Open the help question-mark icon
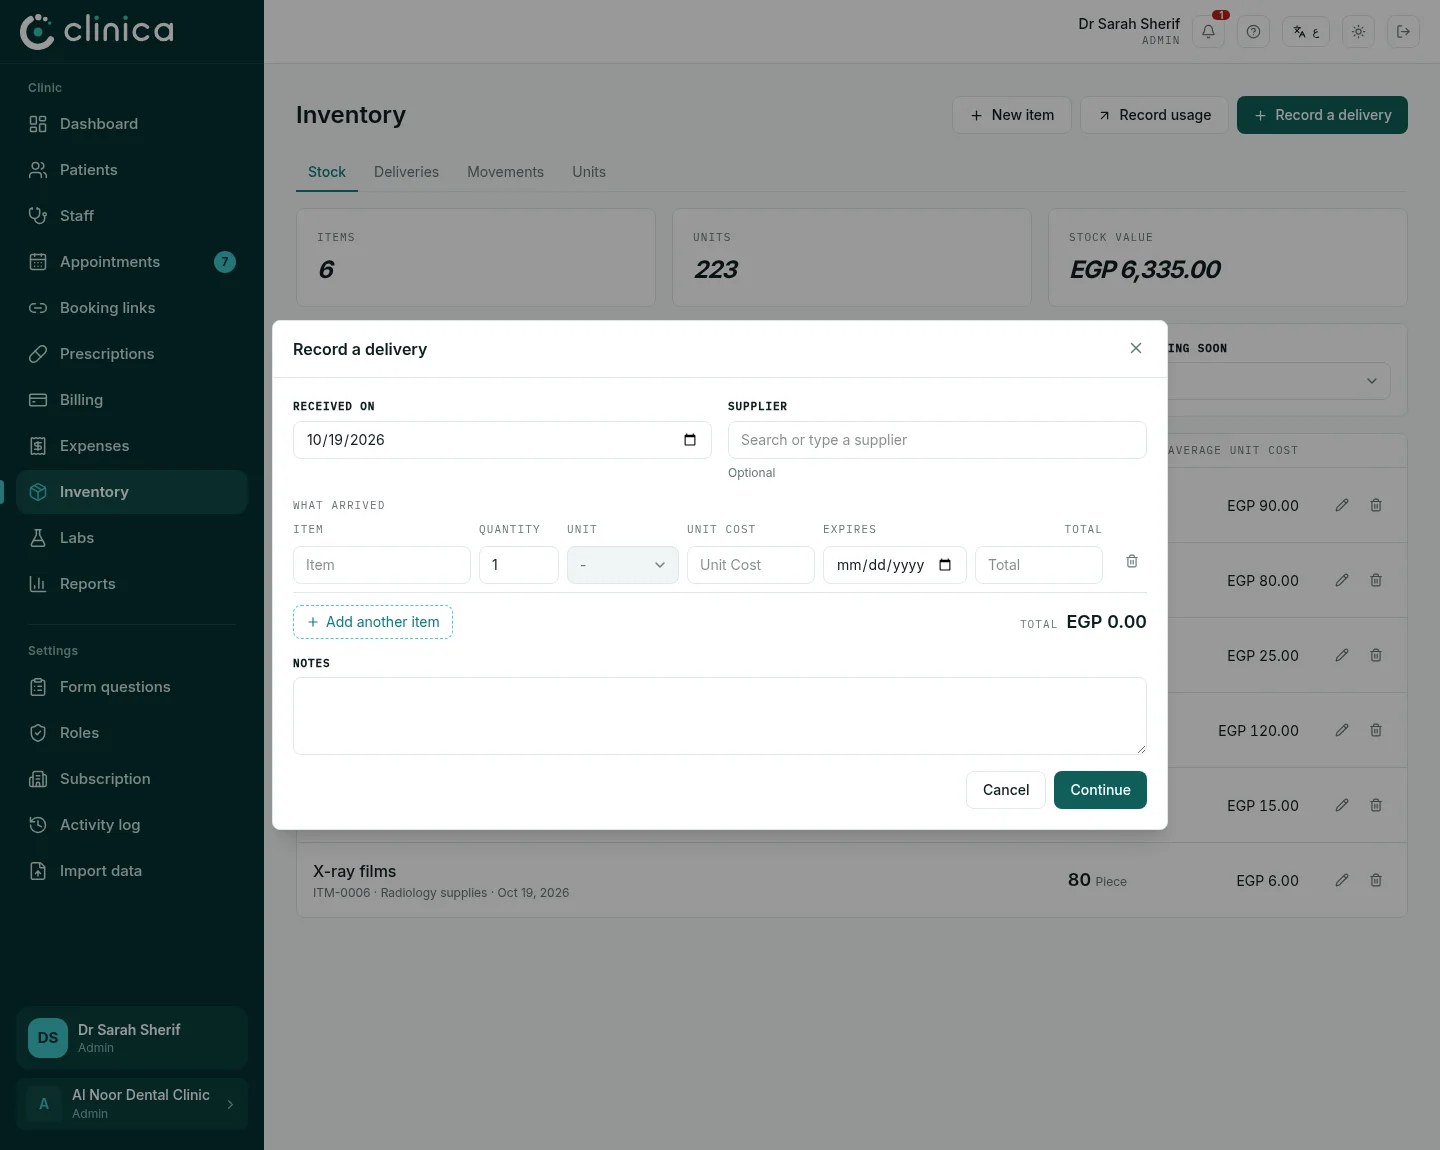Viewport: 1440px width, 1150px height. click(x=1253, y=32)
